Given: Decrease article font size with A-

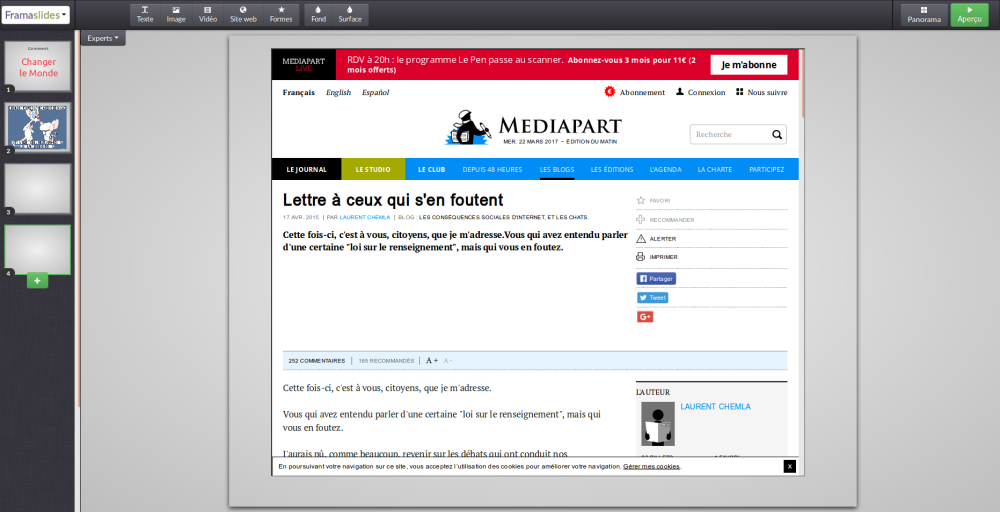Looking at the screenshot, I should point(448,361).
